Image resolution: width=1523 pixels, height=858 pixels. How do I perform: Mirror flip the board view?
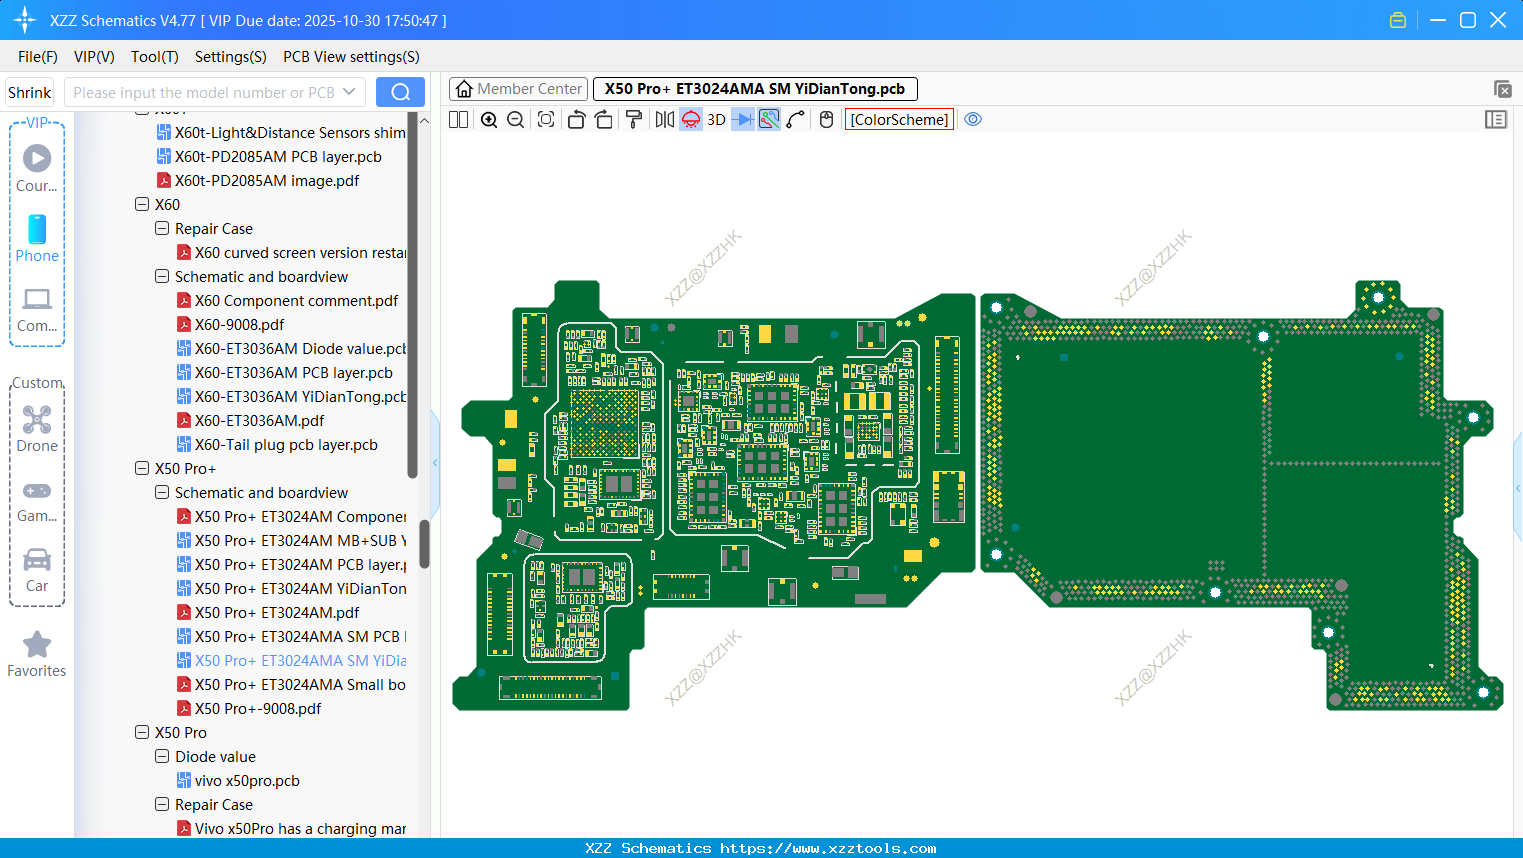point(665,120)
